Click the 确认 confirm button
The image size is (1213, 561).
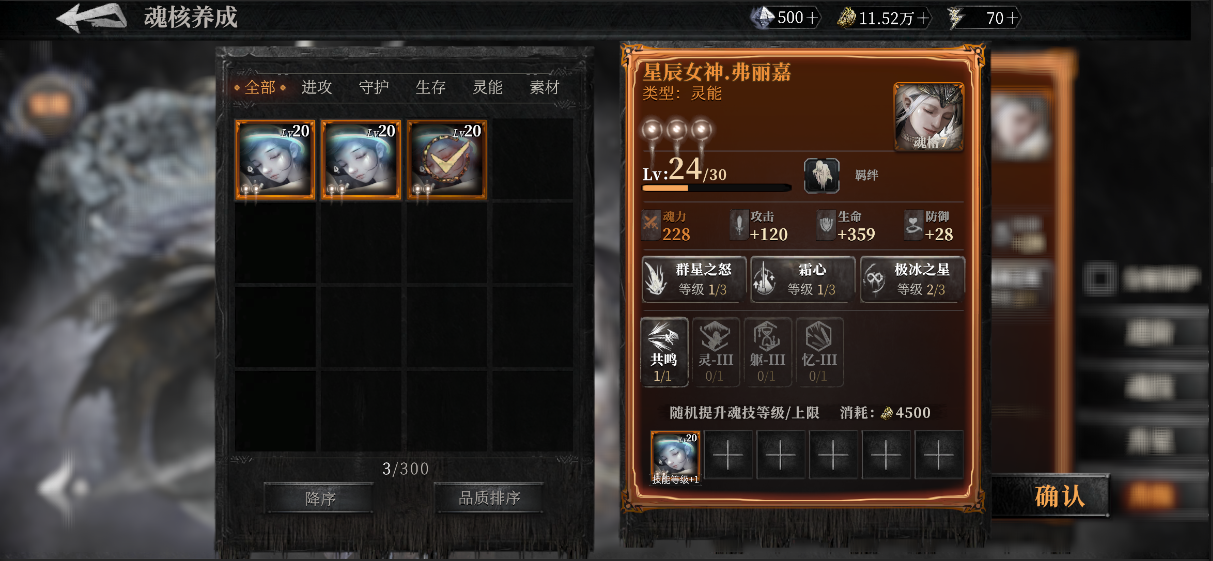[x=1059, y=496]
